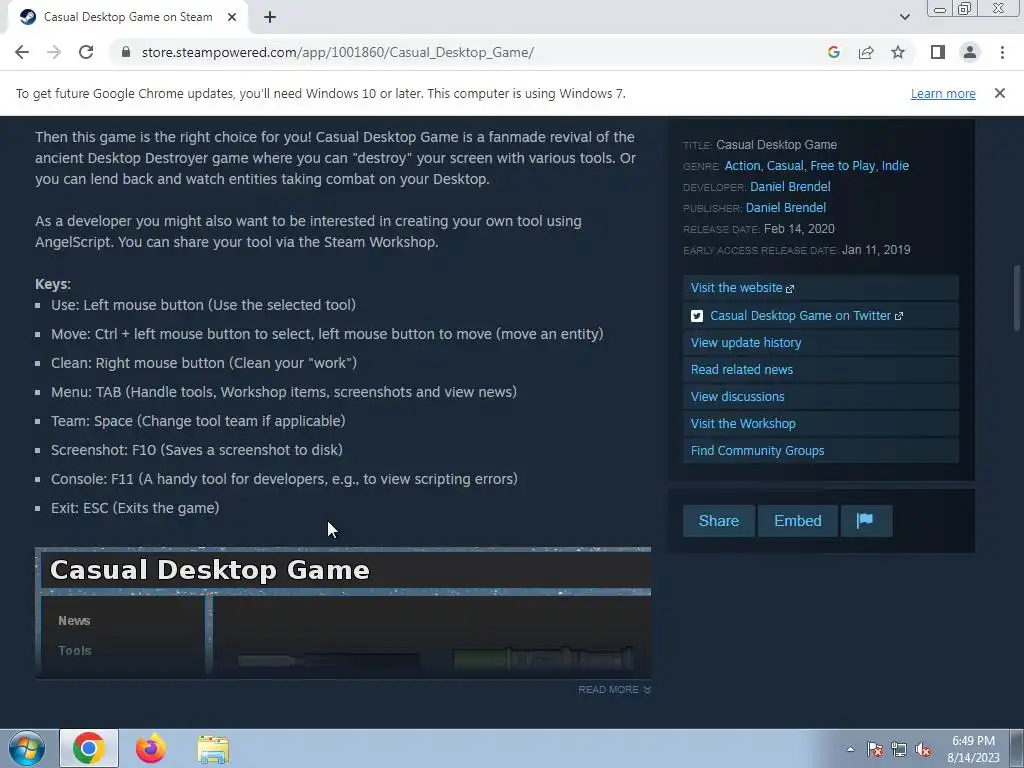Image resolution: width=1024 pixels, height=768 pixels.
Task: Open Chrome's three-dot menu
Action: pyautogui.click(x=1002, y=52)
